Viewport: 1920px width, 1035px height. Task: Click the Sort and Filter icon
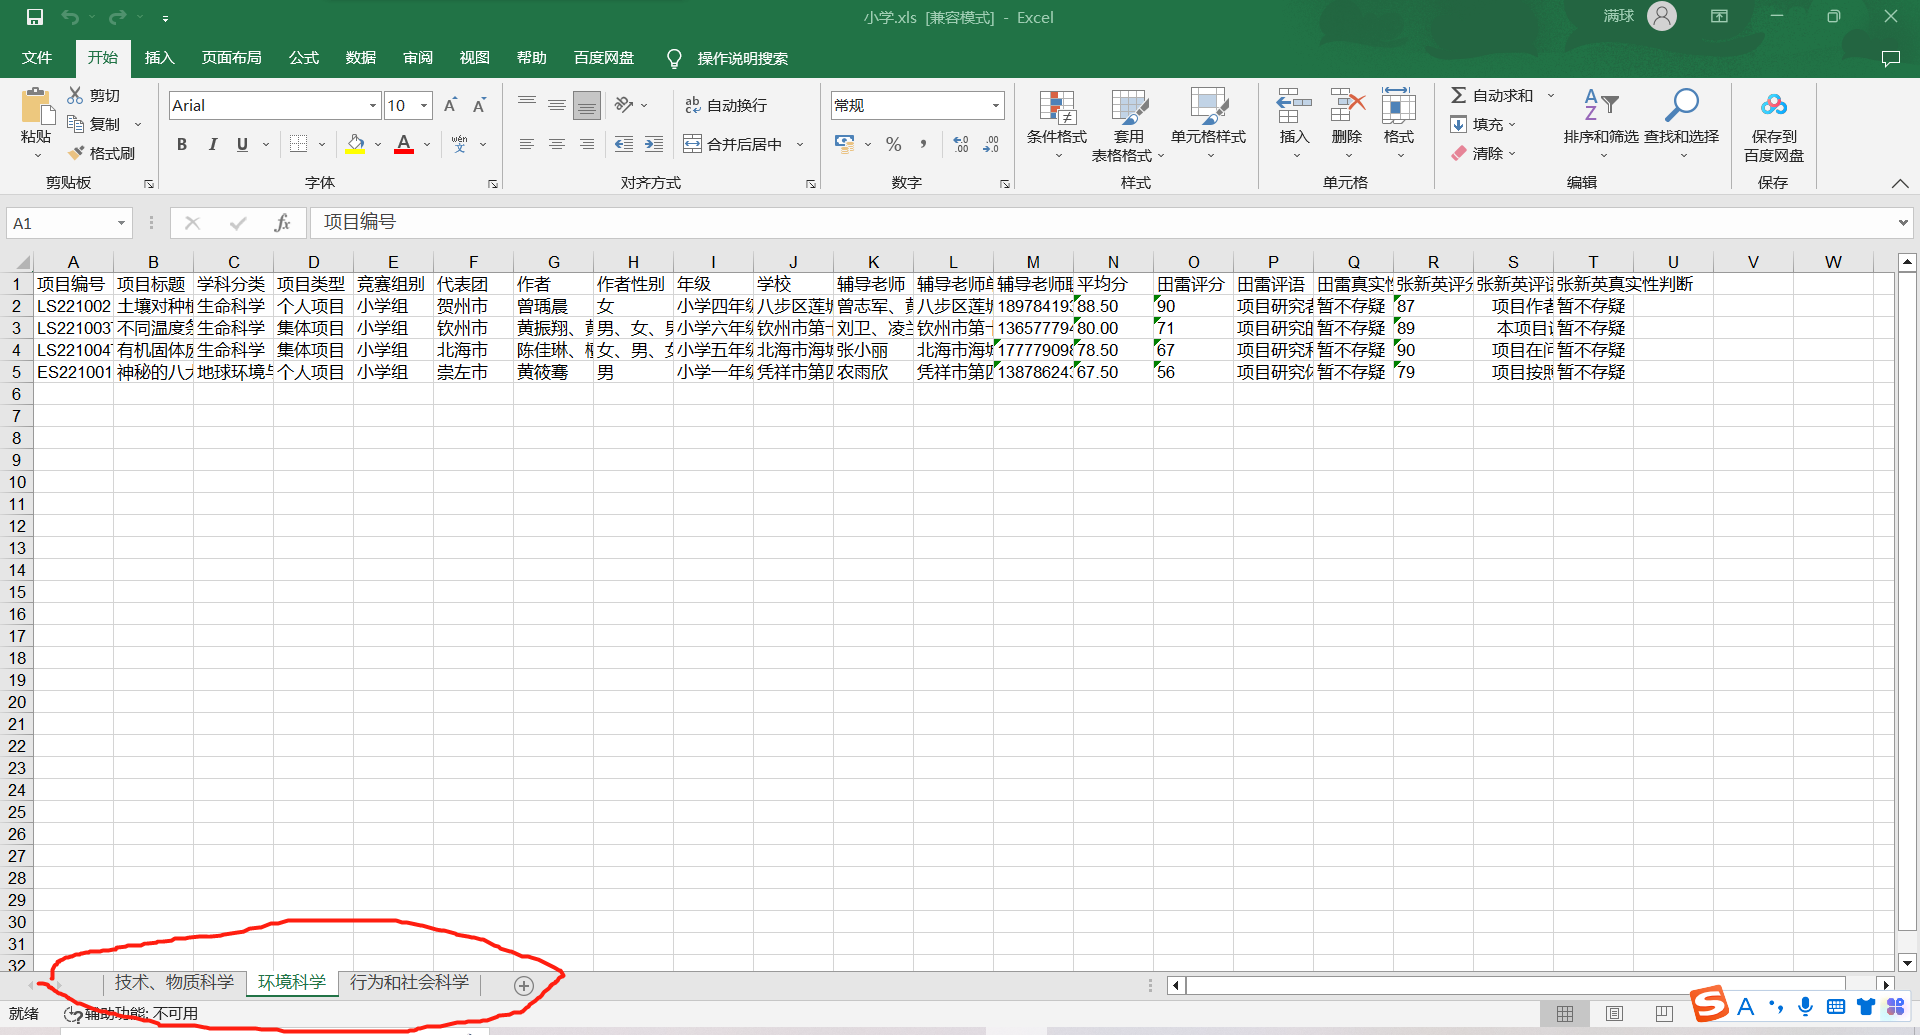click(1601, 105)
